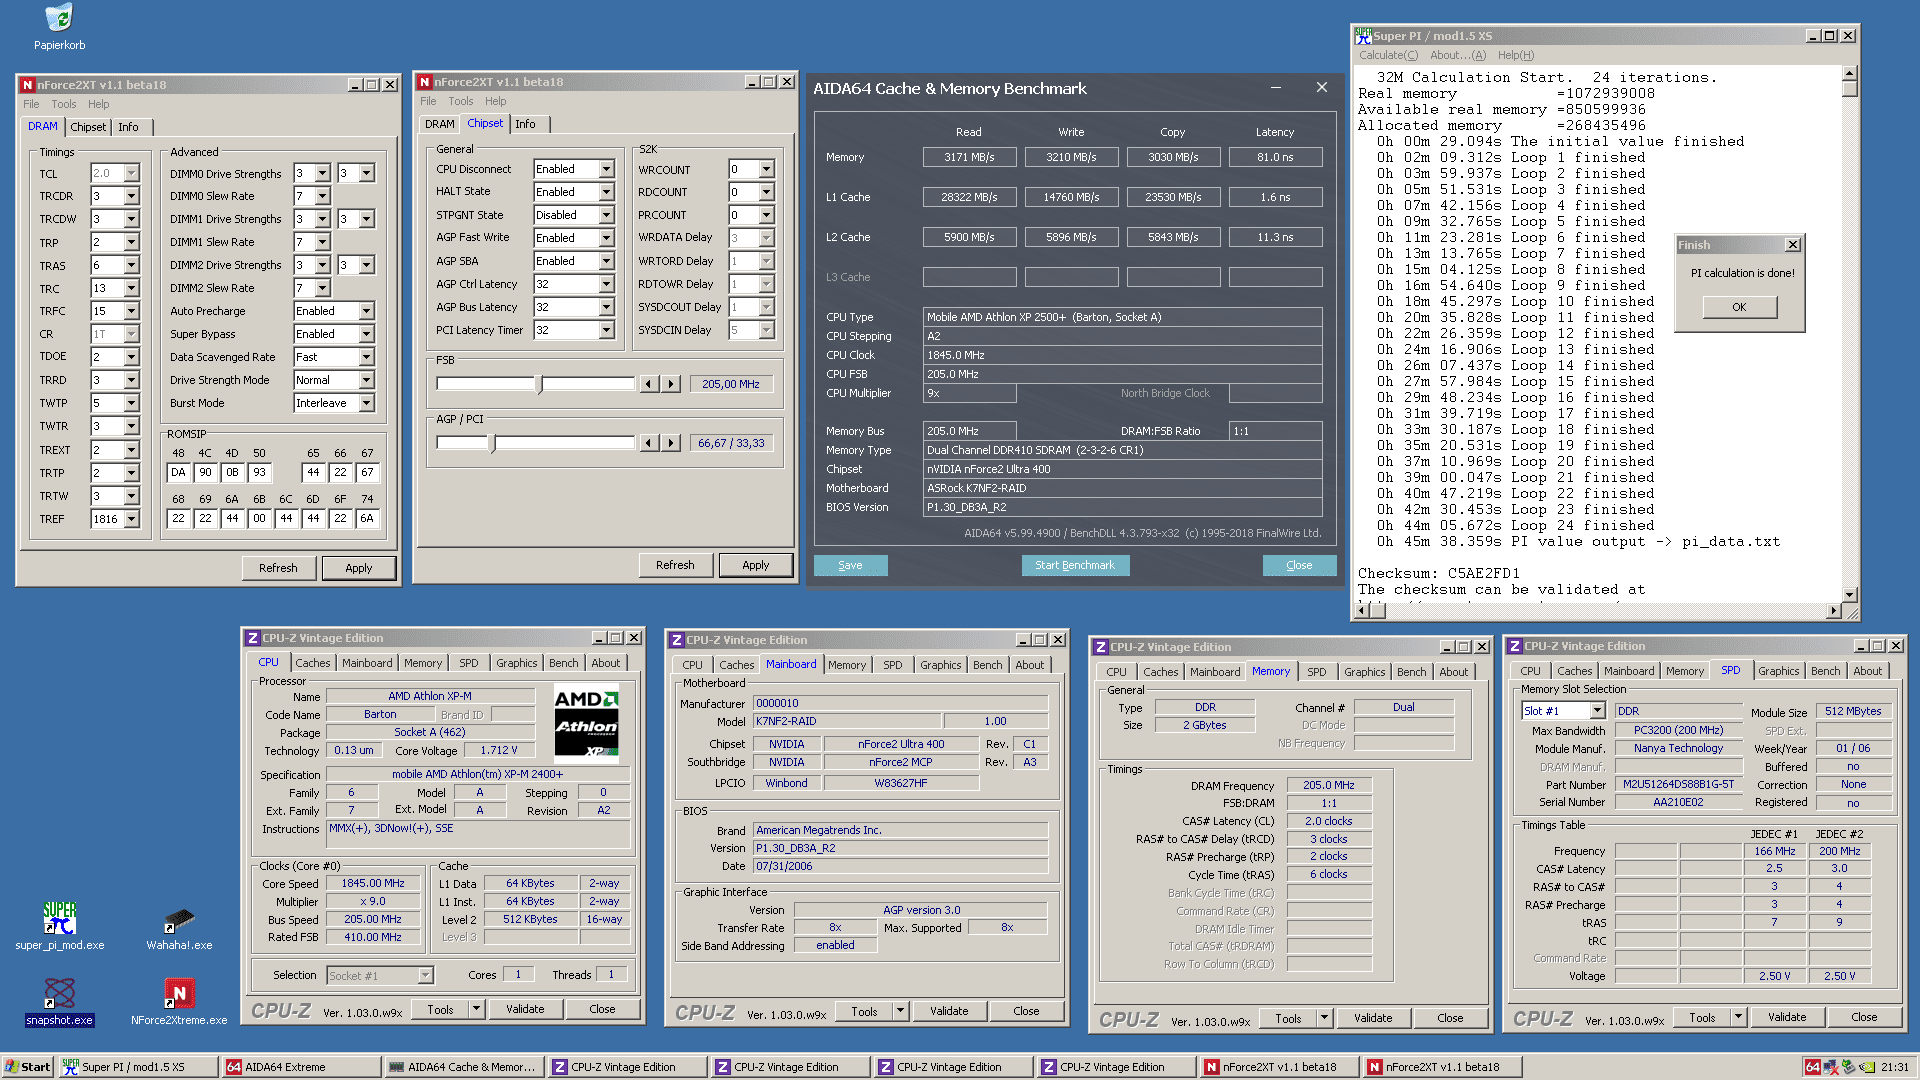Open AIDA64 Cache & Memory taskbar entry
Screen dimensions: 1920x1080
tap(464, 1067)
